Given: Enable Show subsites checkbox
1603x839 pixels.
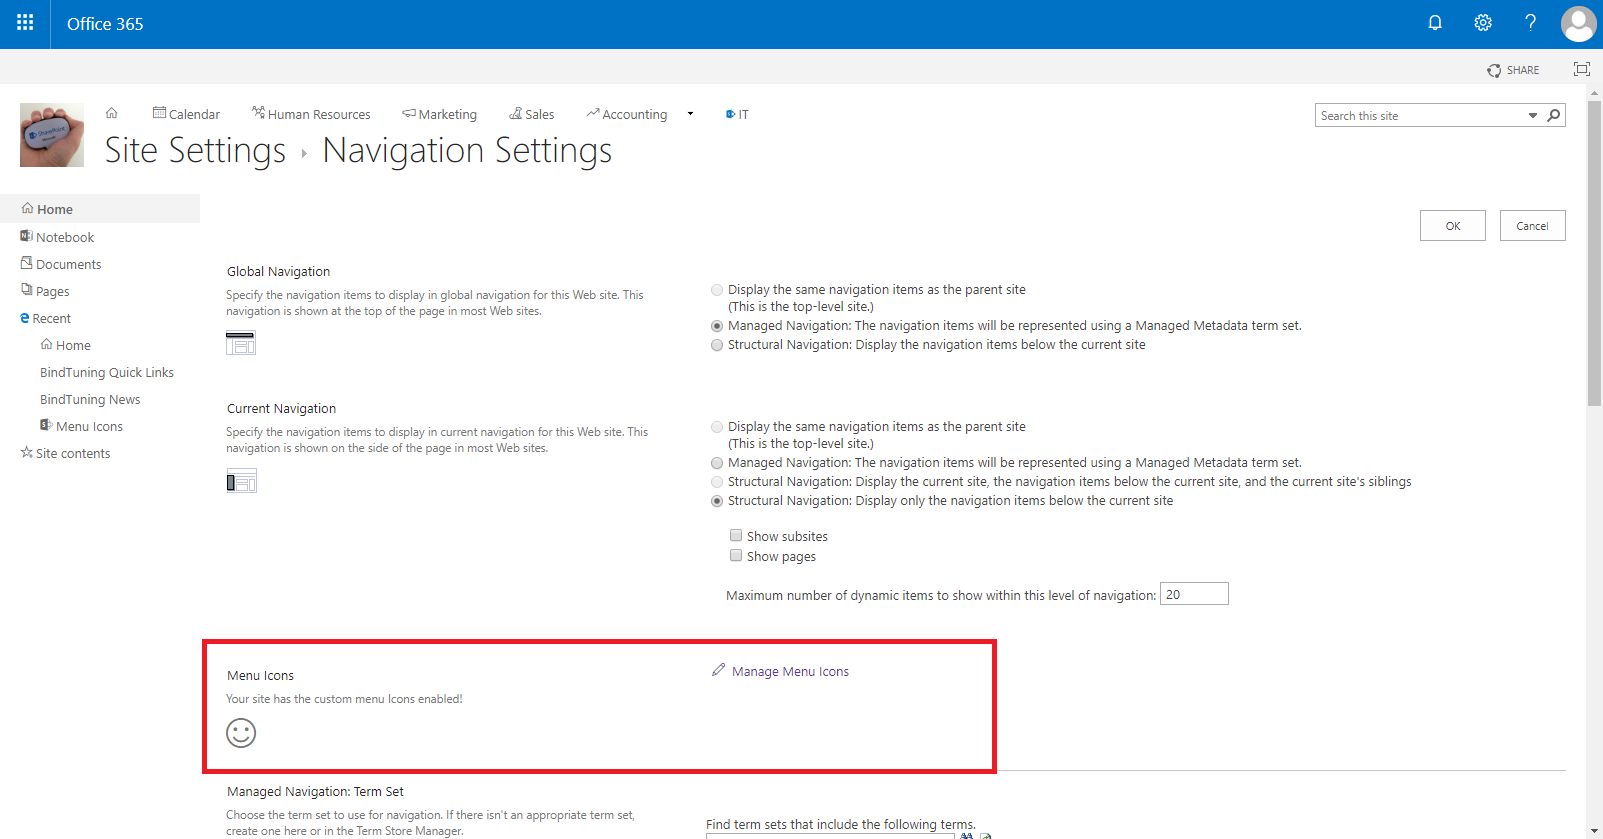Looking at the screenshot, I should 736,535.
